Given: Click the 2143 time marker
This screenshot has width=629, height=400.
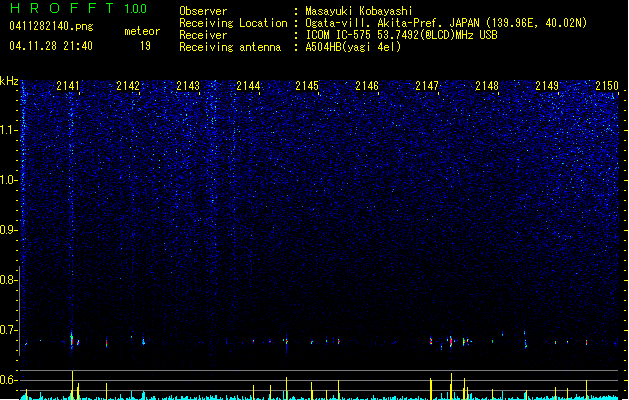Looking at the screenshot, I should click(188, 86).
